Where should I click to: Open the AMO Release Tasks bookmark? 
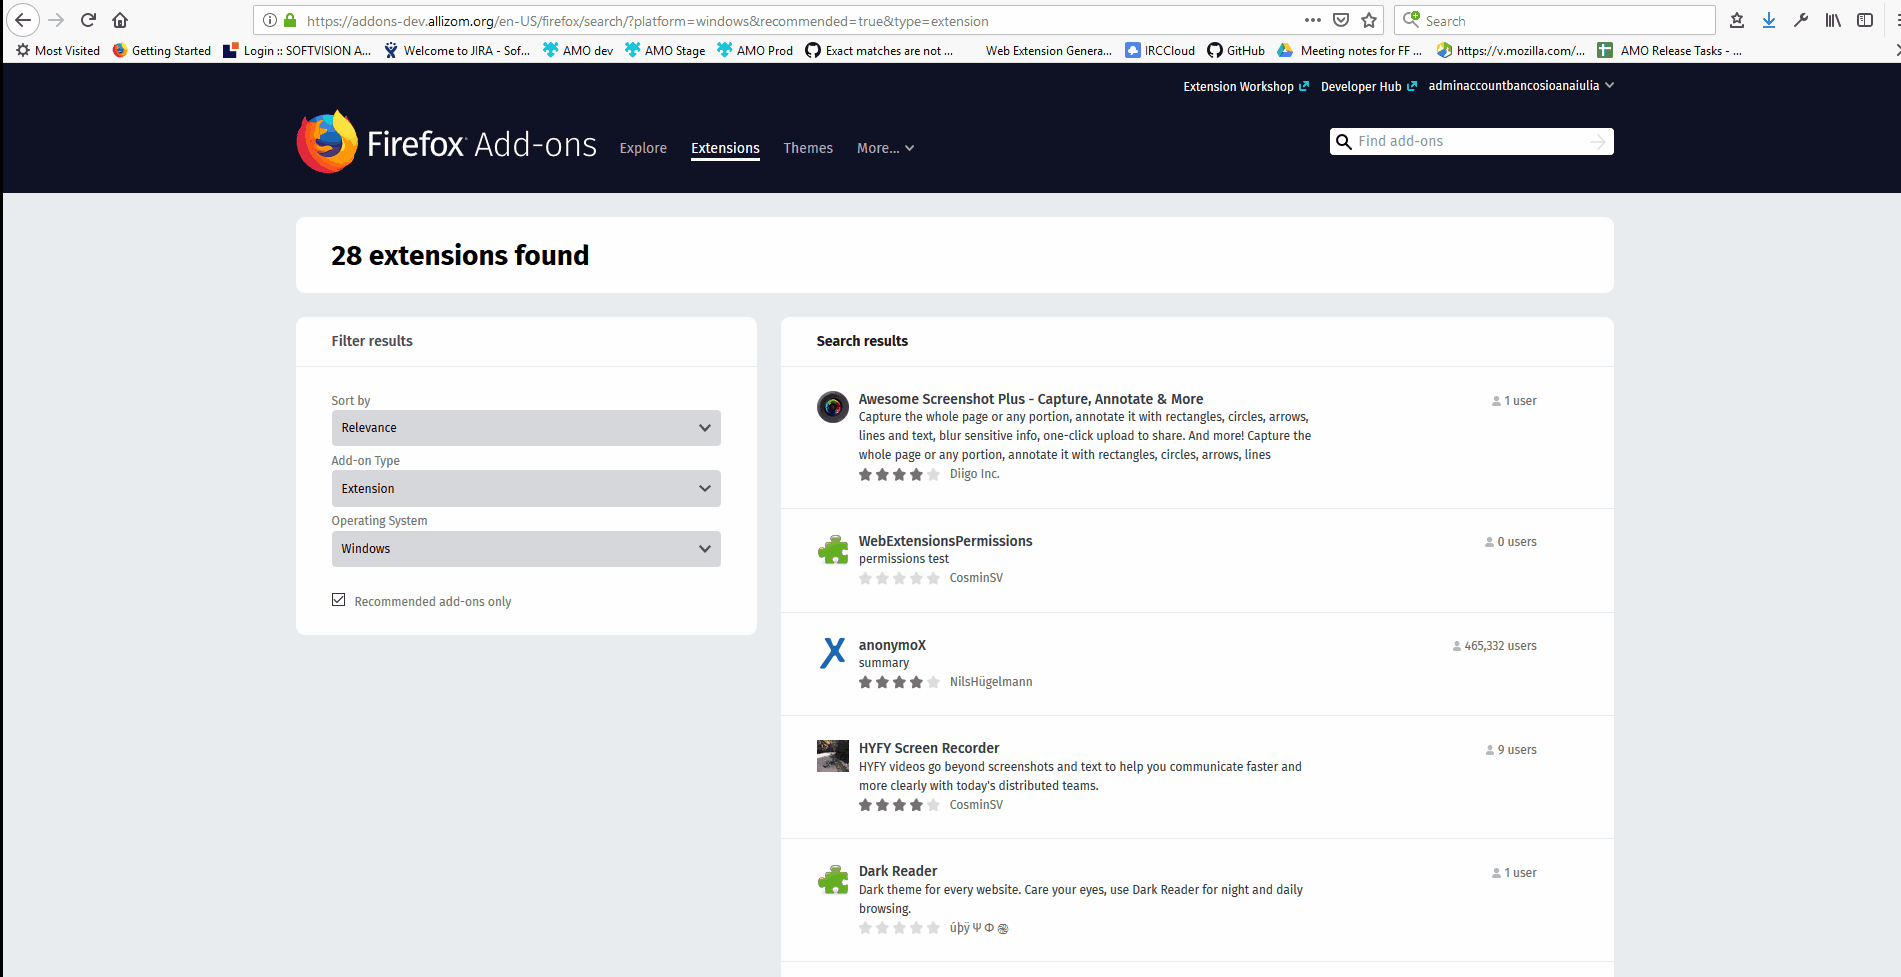[1670, 50]
